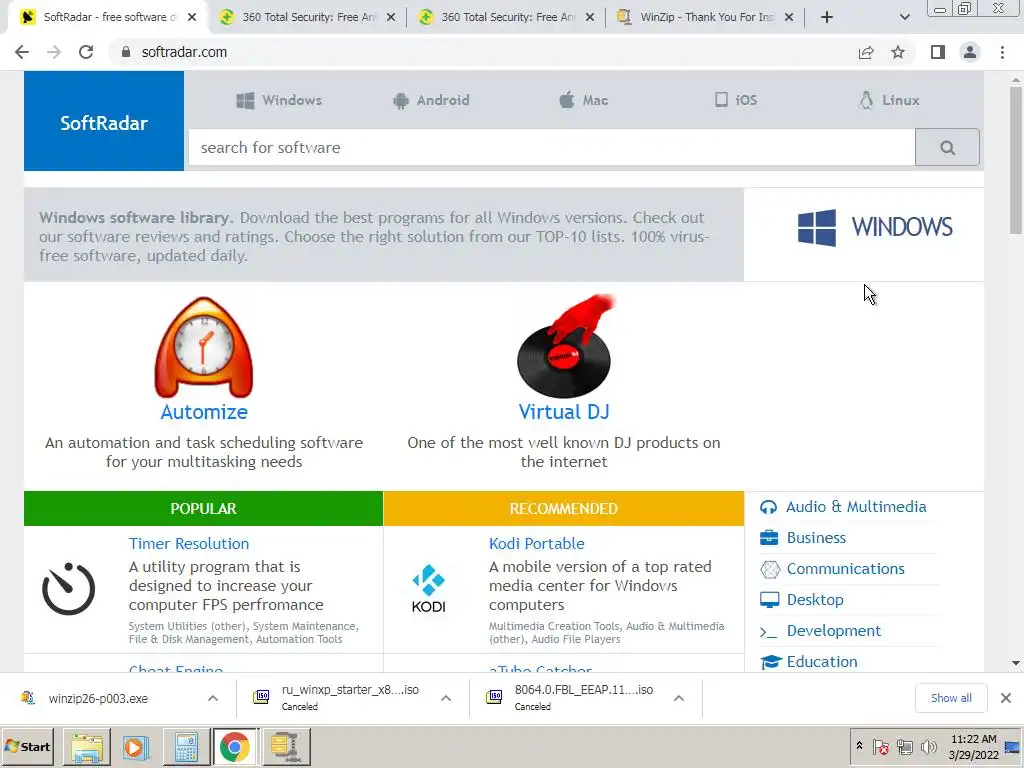1024x768 pixels.
Task: Click the RECOMMENDED section header
Action: point(564,509)
